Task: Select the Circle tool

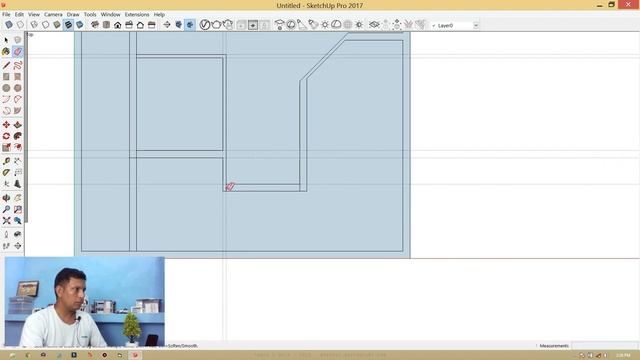Action: 6,88
